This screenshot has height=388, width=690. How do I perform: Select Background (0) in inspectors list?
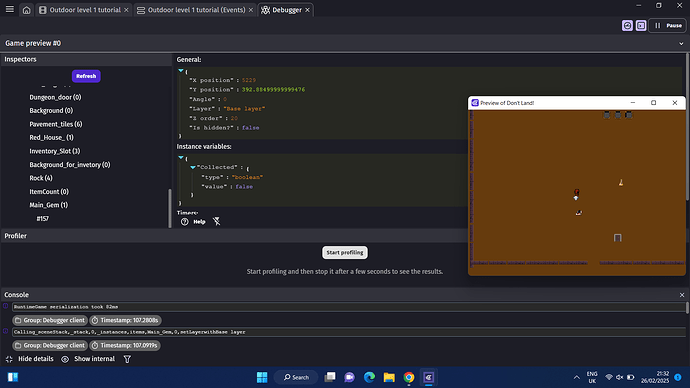point(51,110)
